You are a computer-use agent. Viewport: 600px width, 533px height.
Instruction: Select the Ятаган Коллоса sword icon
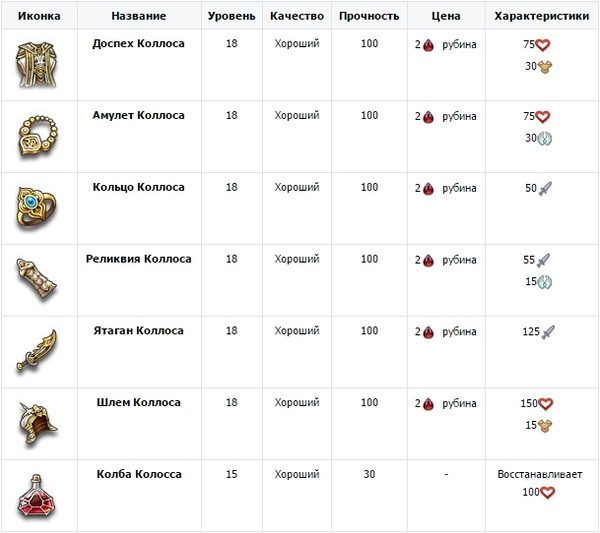[37, 350]
